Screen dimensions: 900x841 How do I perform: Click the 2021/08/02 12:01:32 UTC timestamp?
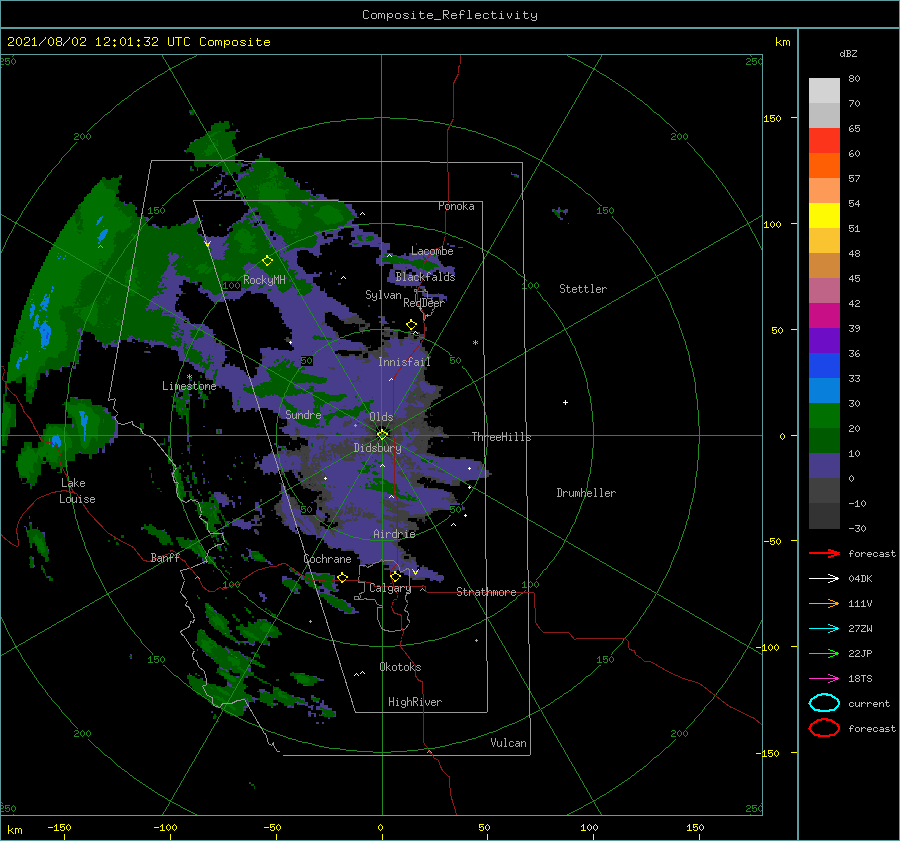pos(138,42)
